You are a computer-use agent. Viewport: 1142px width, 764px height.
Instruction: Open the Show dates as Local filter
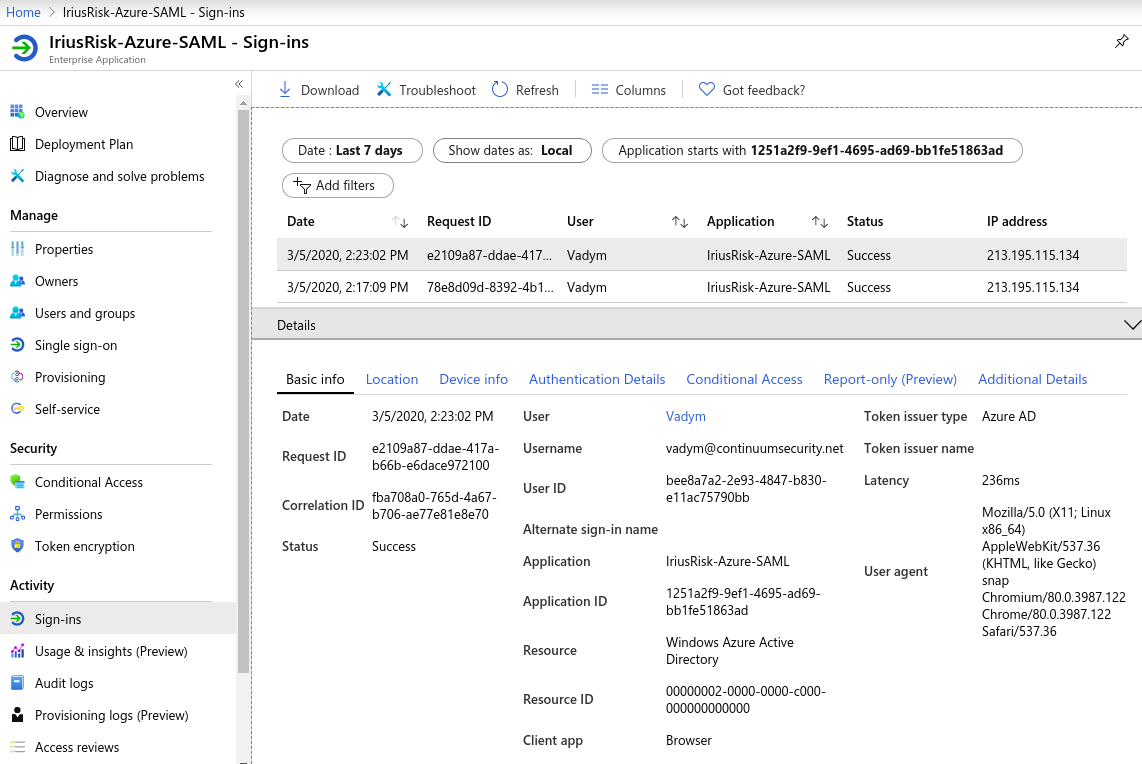pos(512,151)
